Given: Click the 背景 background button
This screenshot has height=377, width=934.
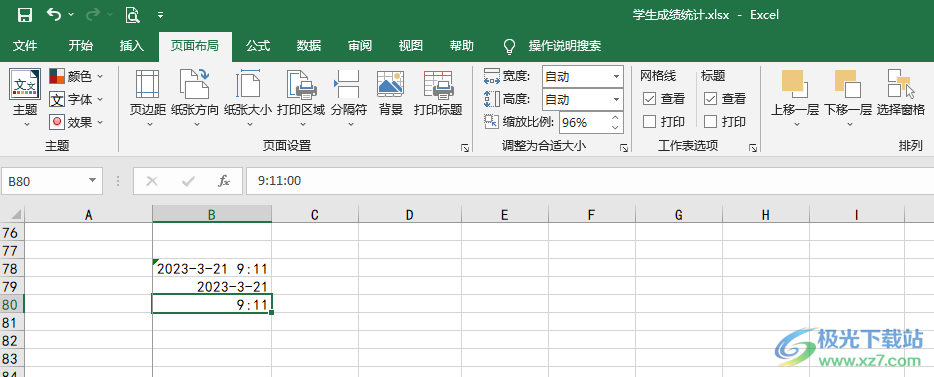Looking at the screenshot, I should [x=391, y=92].
